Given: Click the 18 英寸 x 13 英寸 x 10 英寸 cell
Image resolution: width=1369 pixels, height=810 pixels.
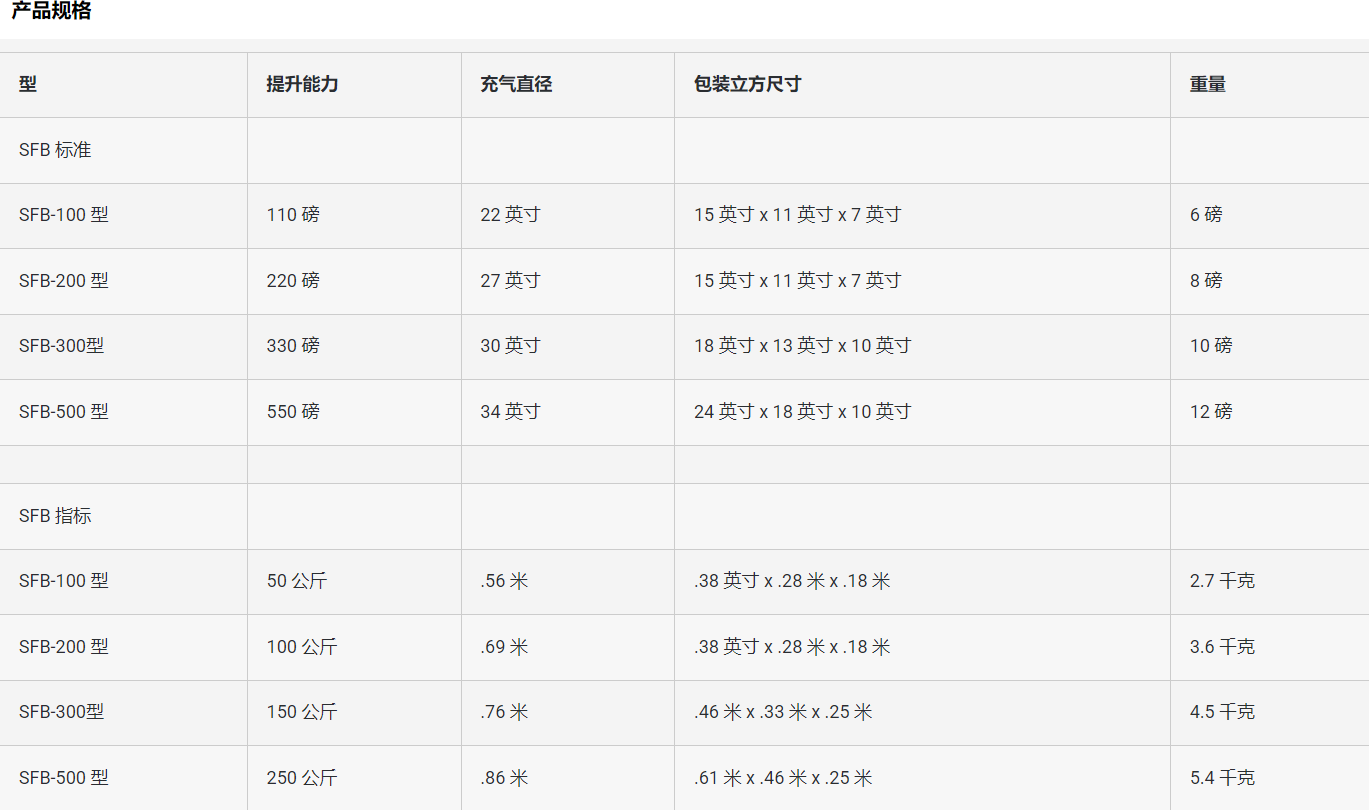Looking at the screenshot, I should pos(802,346).
